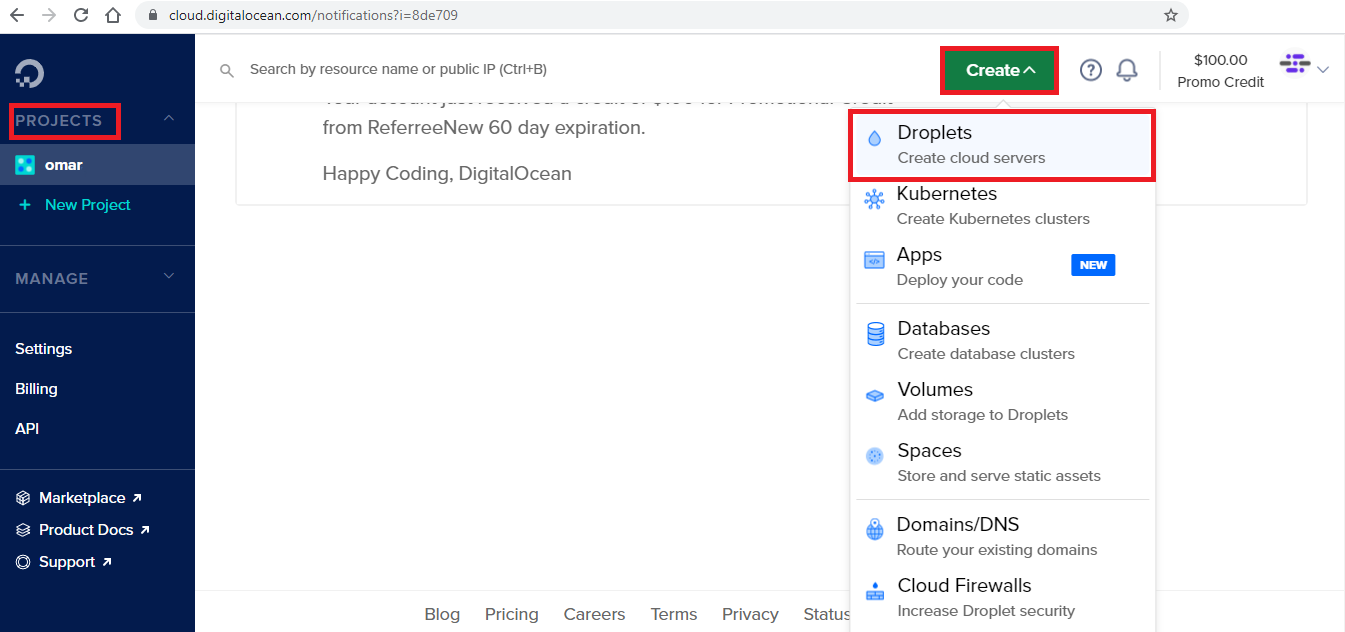Click the DigitalOcean logo in sidebar
Image resolution: width=1345 pixels, height=632 pixels.
29,74
